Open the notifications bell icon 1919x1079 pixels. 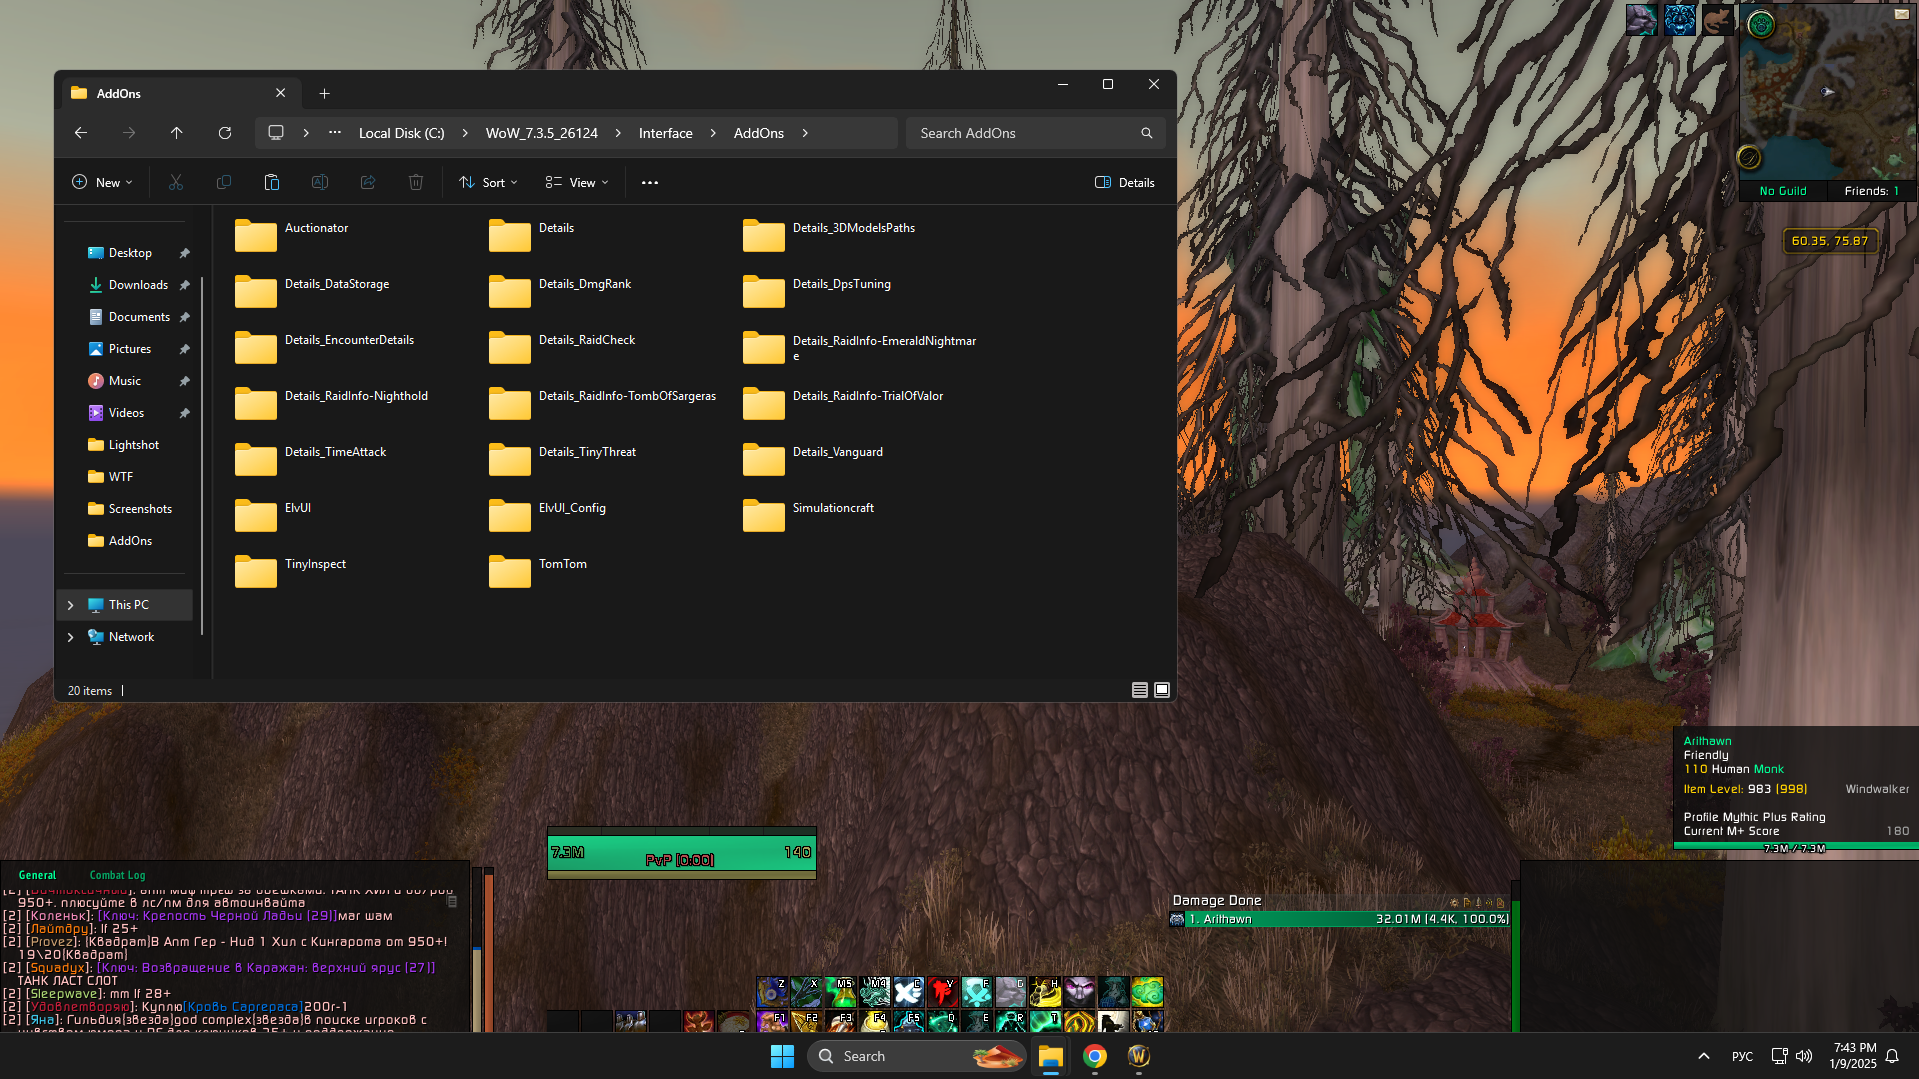[1892, 1056]
